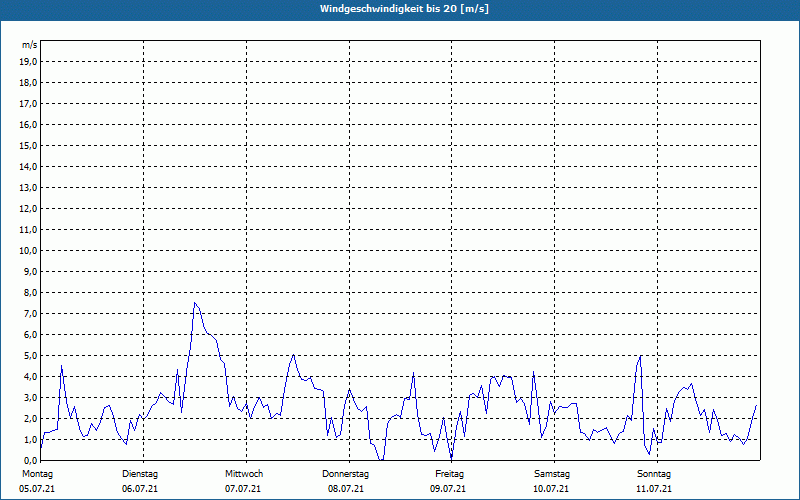The height and width of the screenshot is (500, 800).
Task: Click the 'Donnerstag' day label
Action: (x=345, y=474)
